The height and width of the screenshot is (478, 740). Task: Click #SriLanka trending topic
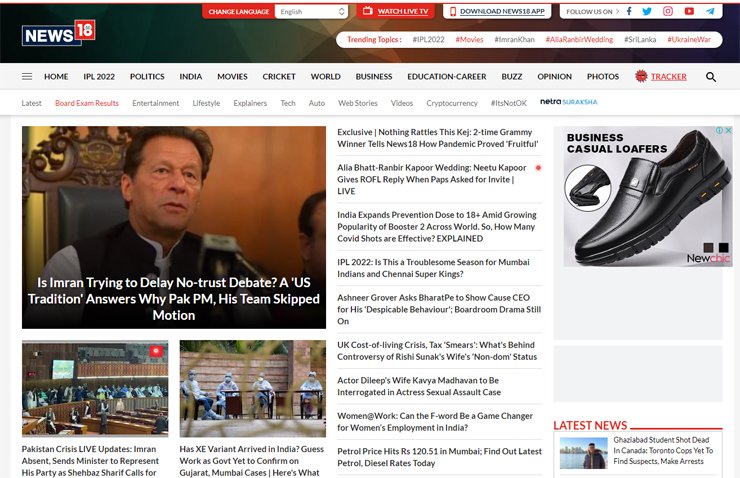click(x=640, y=40)
